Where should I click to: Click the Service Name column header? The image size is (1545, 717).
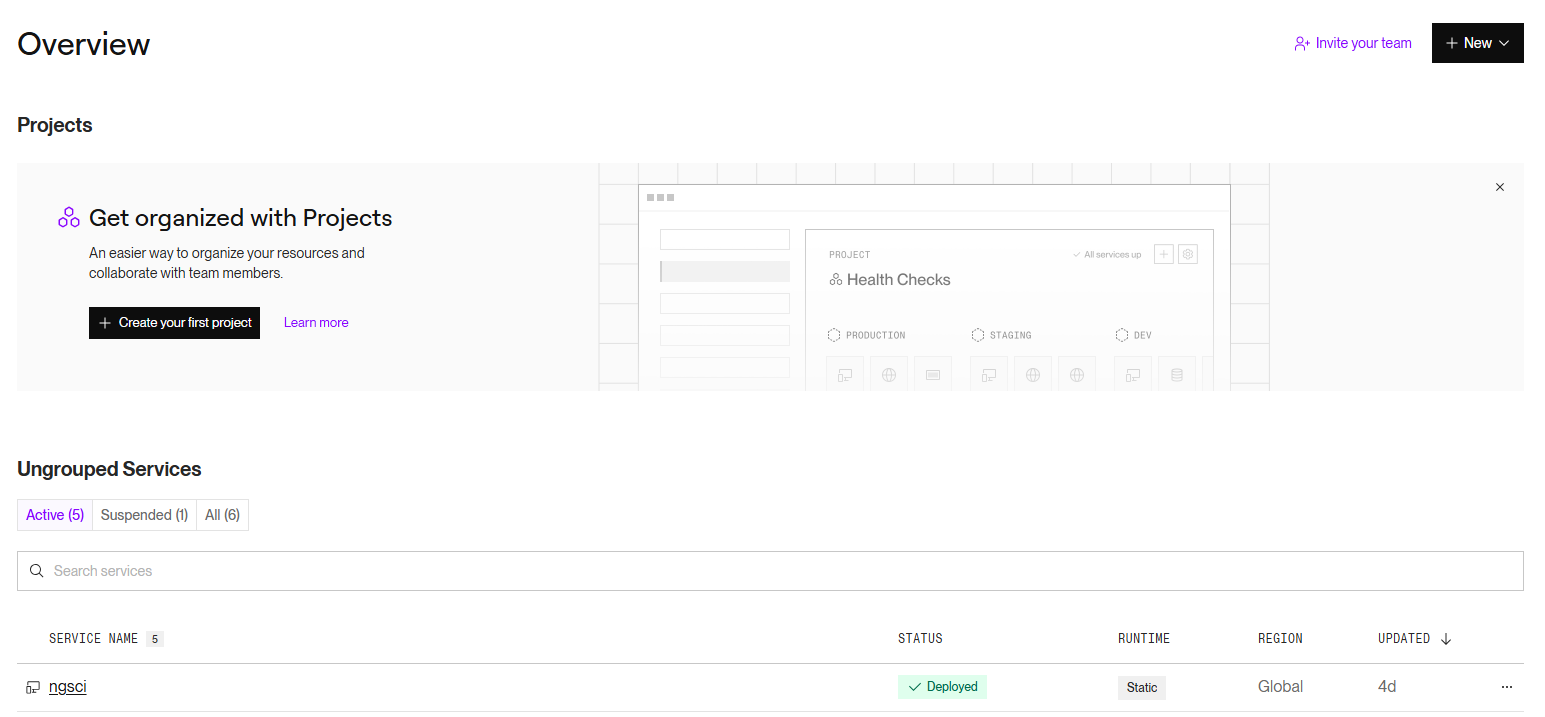94,638
